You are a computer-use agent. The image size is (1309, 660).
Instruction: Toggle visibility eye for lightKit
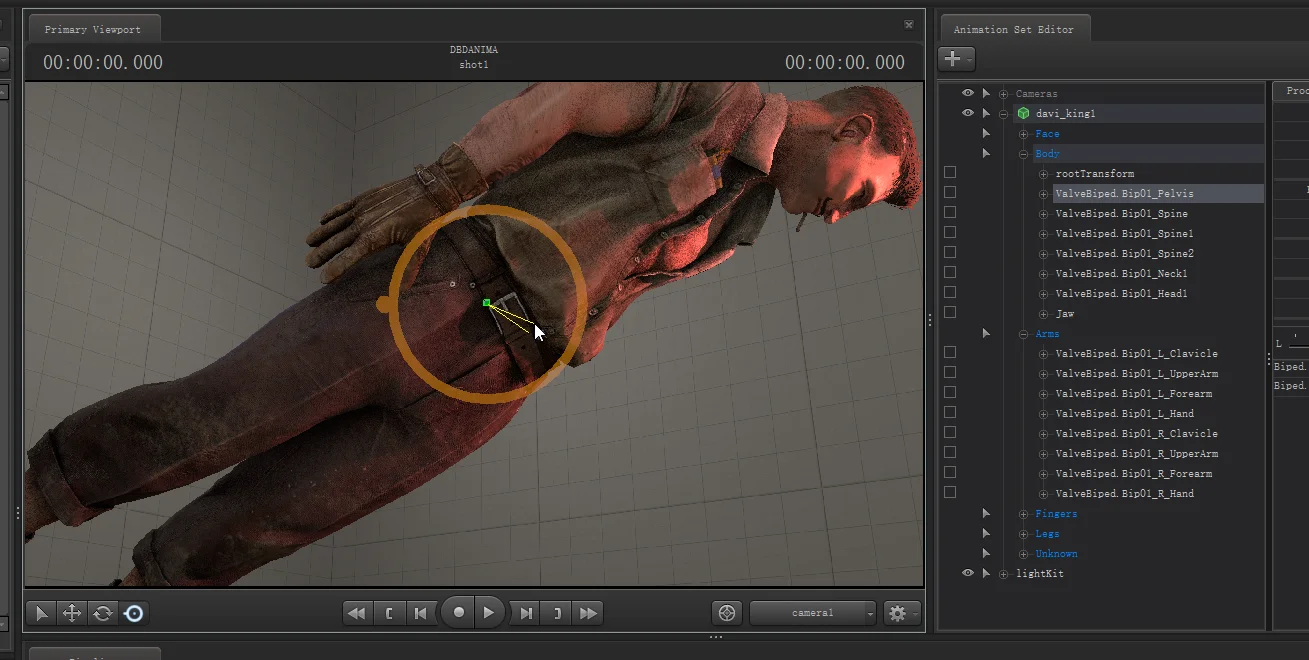tap(967, 573)
